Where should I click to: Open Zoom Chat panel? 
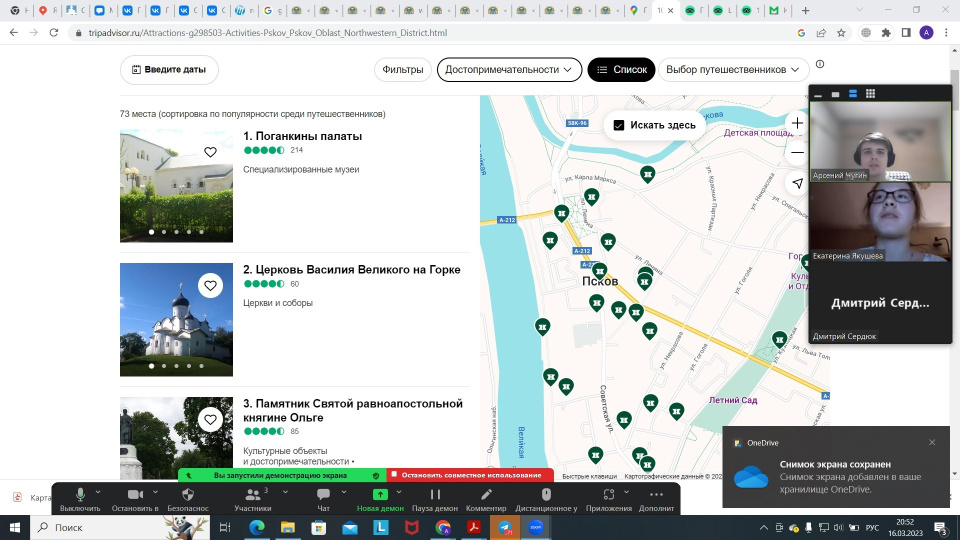[323, 495]
